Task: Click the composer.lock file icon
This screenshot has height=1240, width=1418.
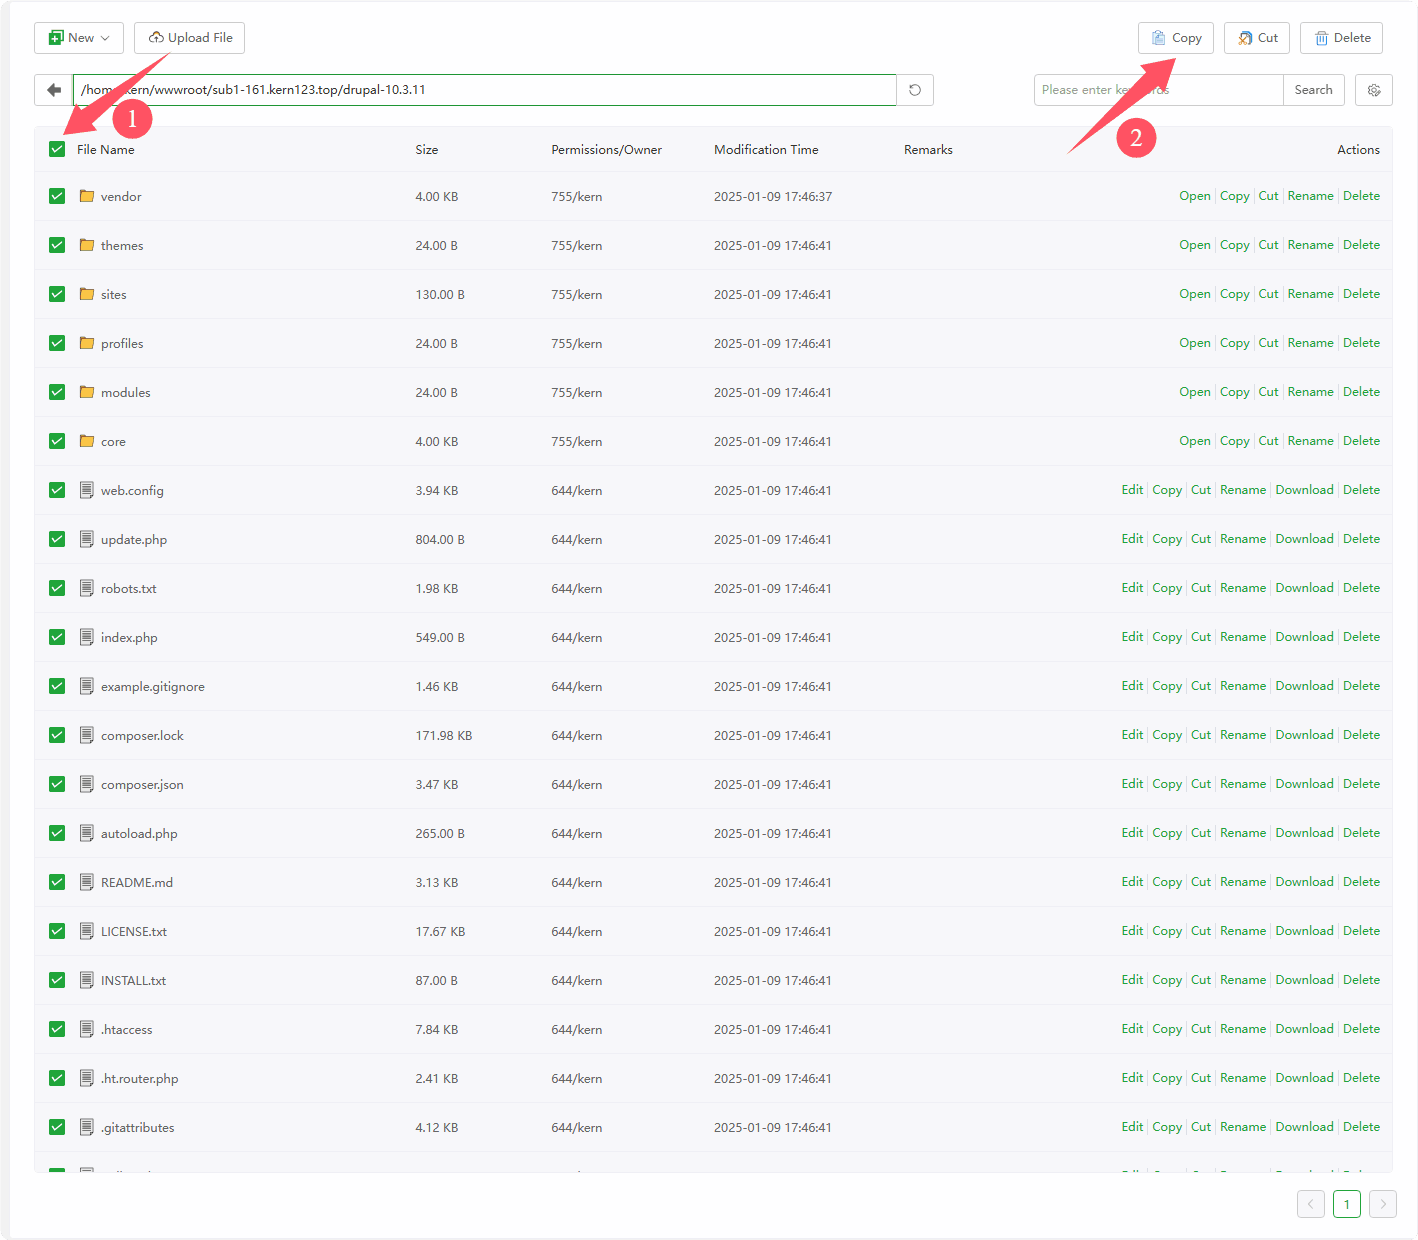Action: click(87, 735)
